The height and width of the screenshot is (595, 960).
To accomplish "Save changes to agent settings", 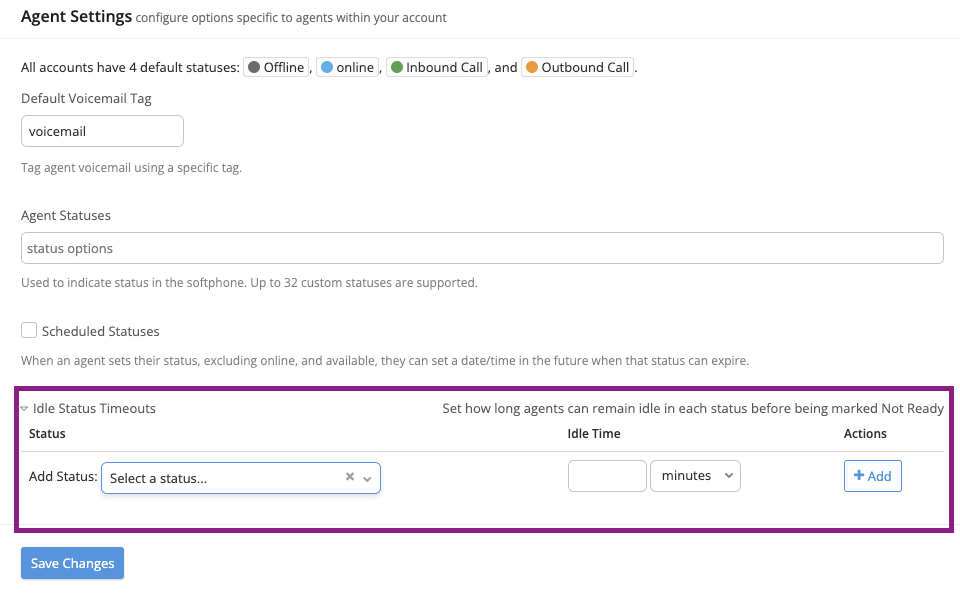I will (72, 563).
